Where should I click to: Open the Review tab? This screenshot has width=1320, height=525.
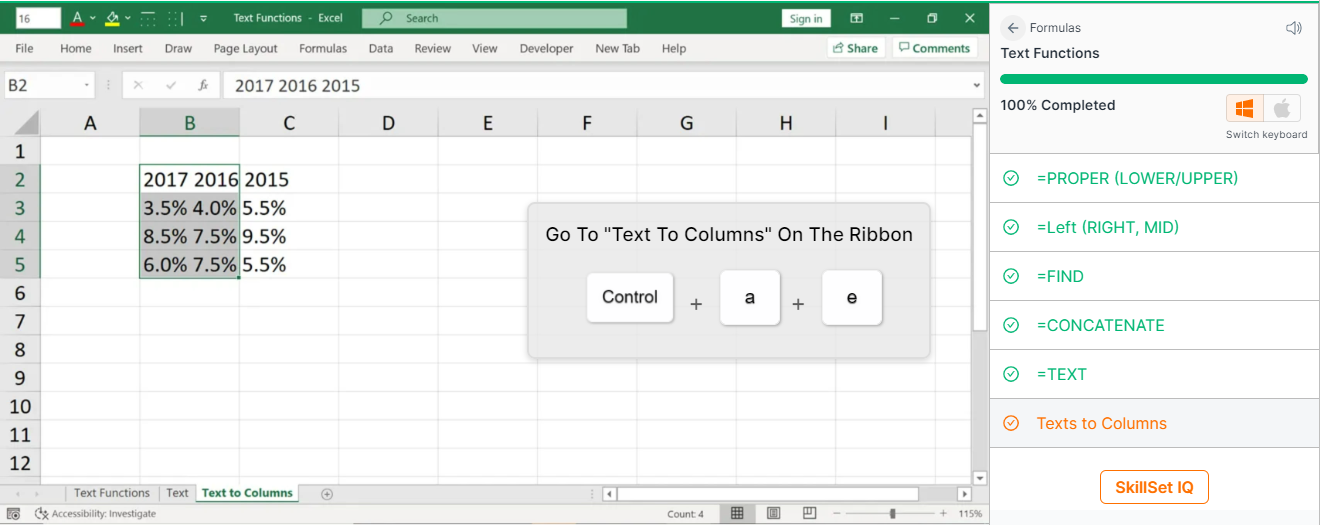433,48
